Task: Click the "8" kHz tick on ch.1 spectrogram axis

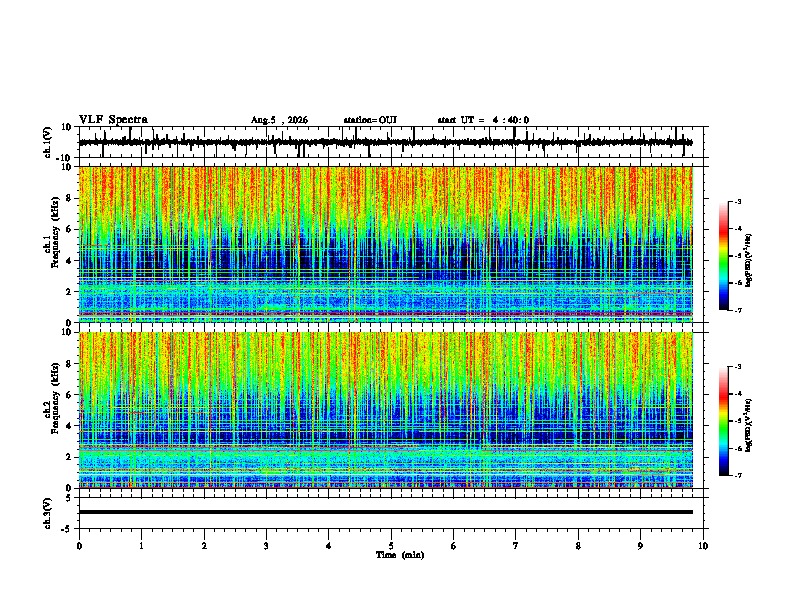Action: tap(70, 198)
